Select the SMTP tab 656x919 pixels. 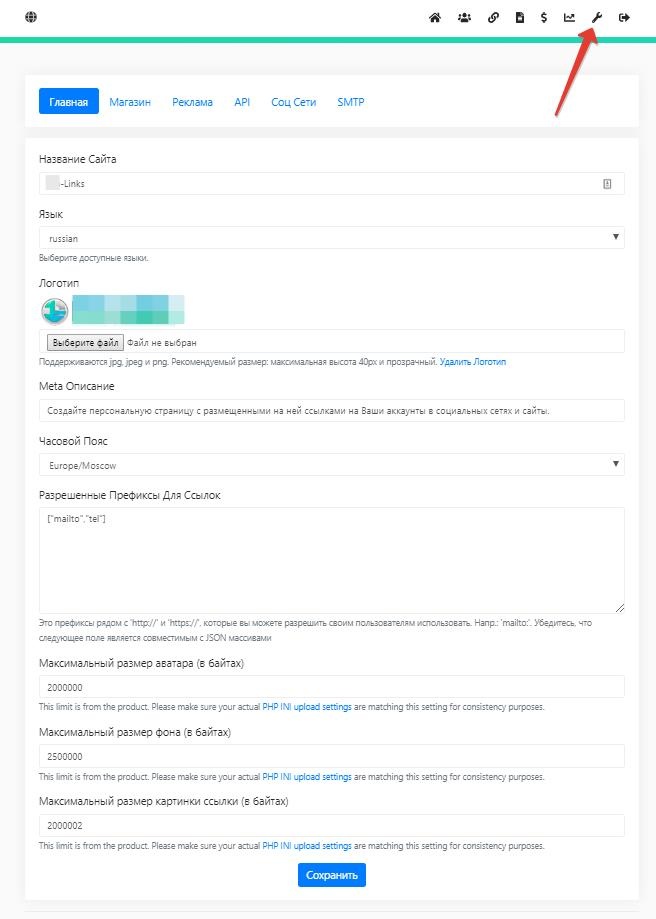coord(350,102)
